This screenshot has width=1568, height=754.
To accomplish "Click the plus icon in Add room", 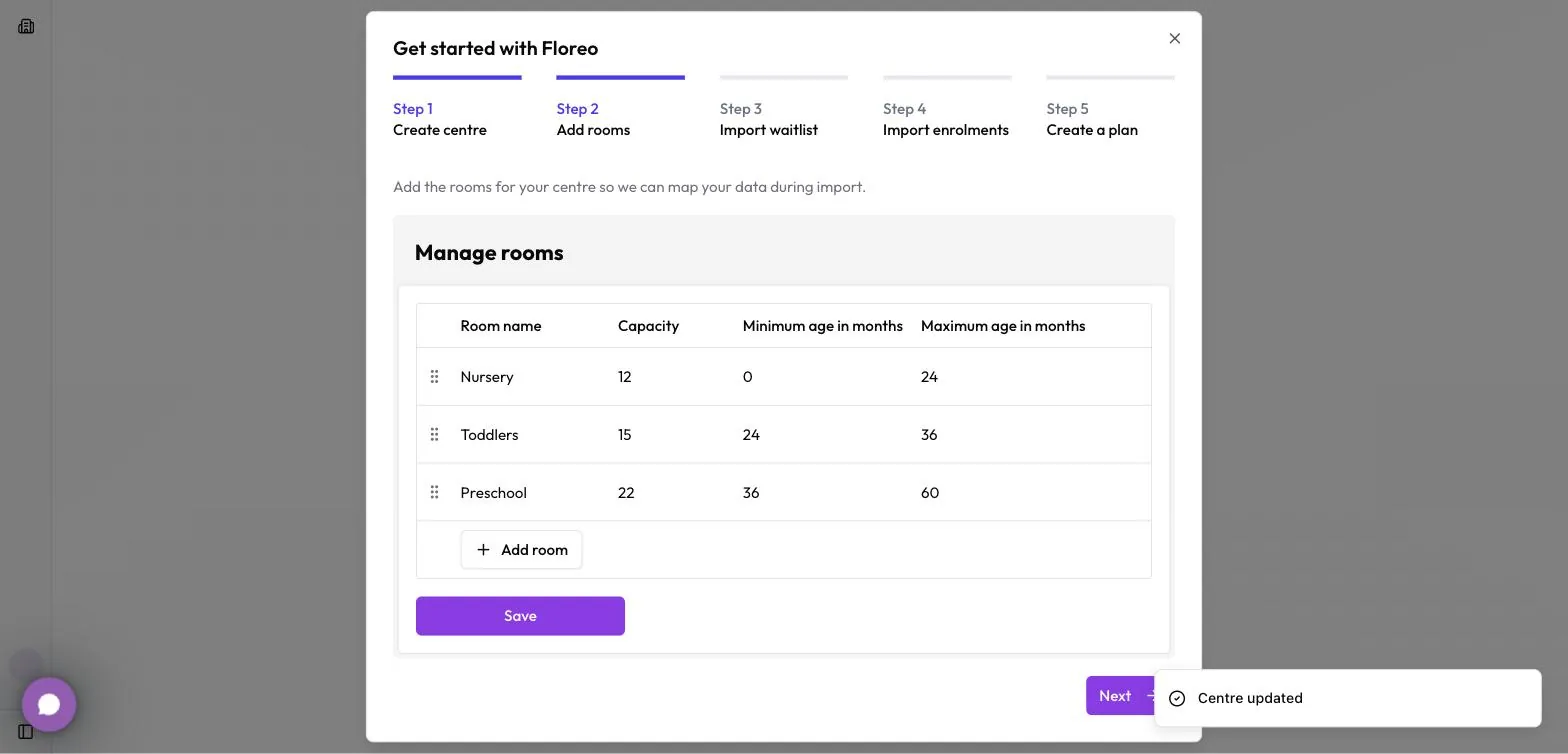I will pos(483,550).
